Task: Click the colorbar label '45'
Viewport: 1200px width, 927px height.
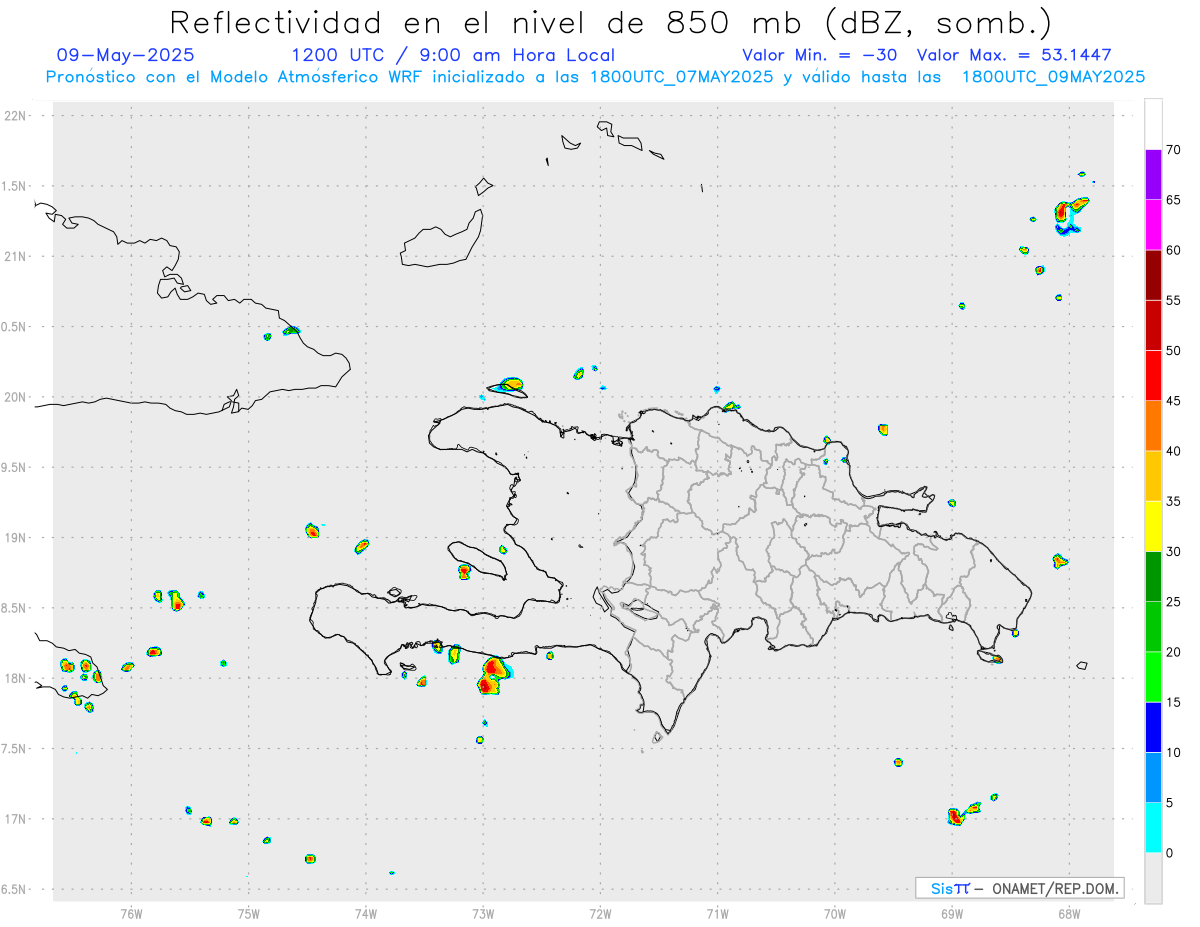Action: click(1173, 401)
